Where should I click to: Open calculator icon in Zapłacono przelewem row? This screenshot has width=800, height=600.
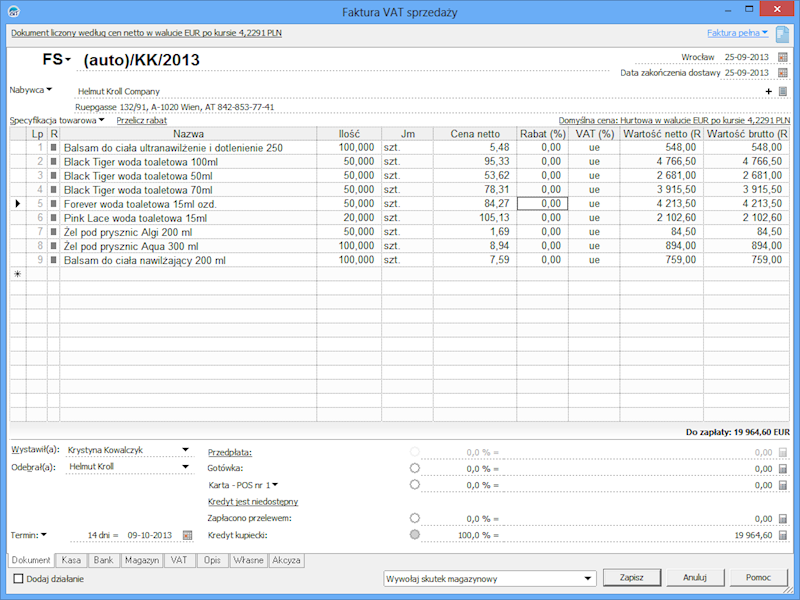(783, 519)
